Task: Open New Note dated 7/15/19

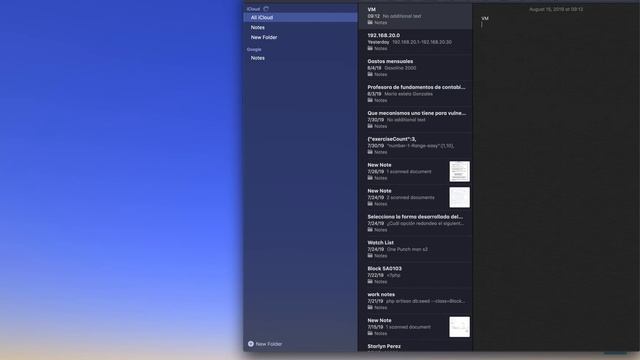Action: pos(416,327)
